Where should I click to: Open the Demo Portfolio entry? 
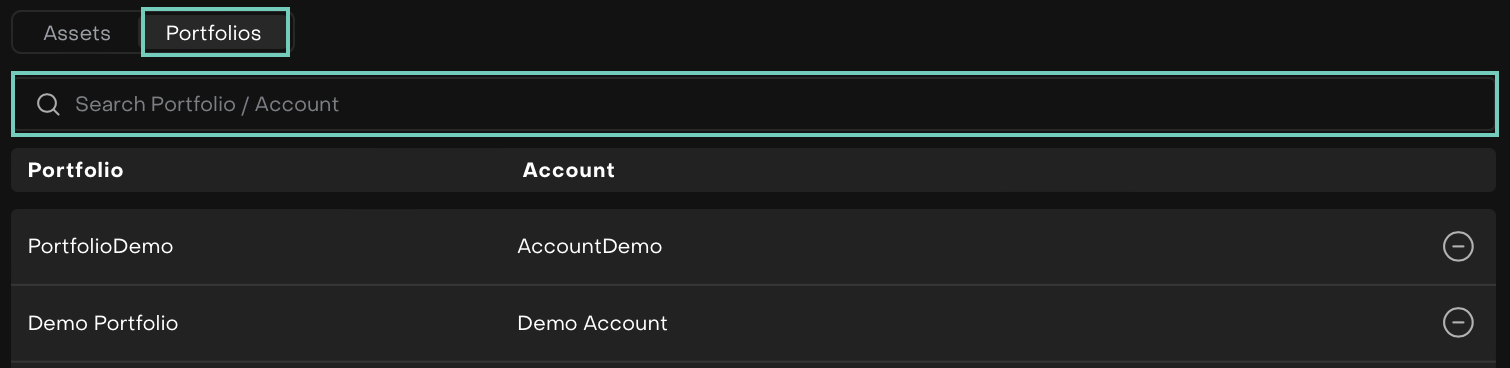(103, 323)
